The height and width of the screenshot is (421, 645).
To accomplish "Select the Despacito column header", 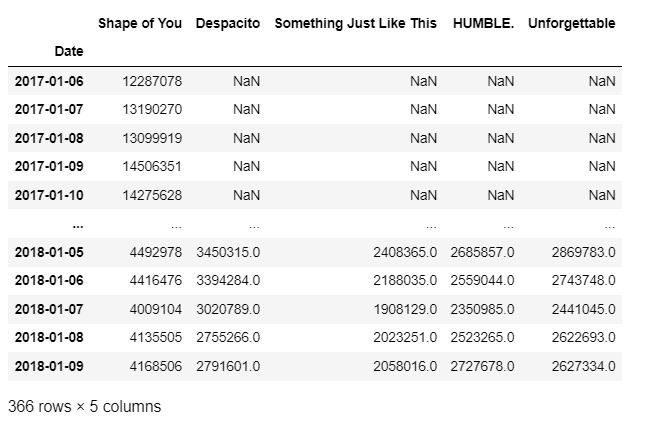I will (228, 23).
